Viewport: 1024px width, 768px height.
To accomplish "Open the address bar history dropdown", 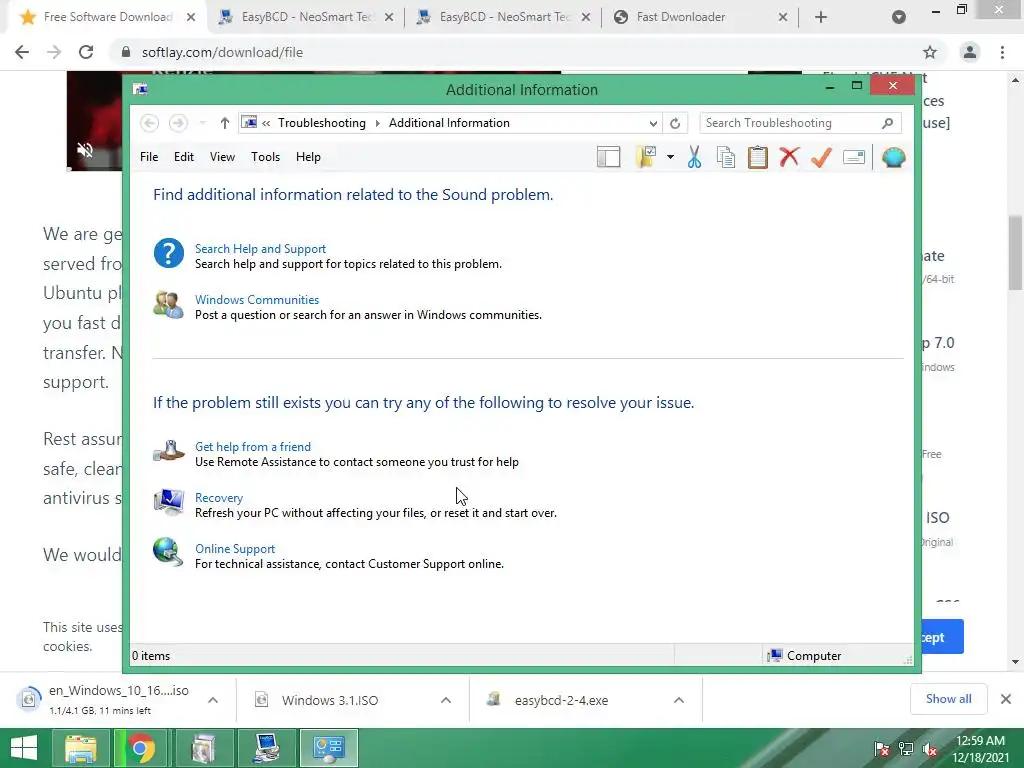I will tap(652, 123).
